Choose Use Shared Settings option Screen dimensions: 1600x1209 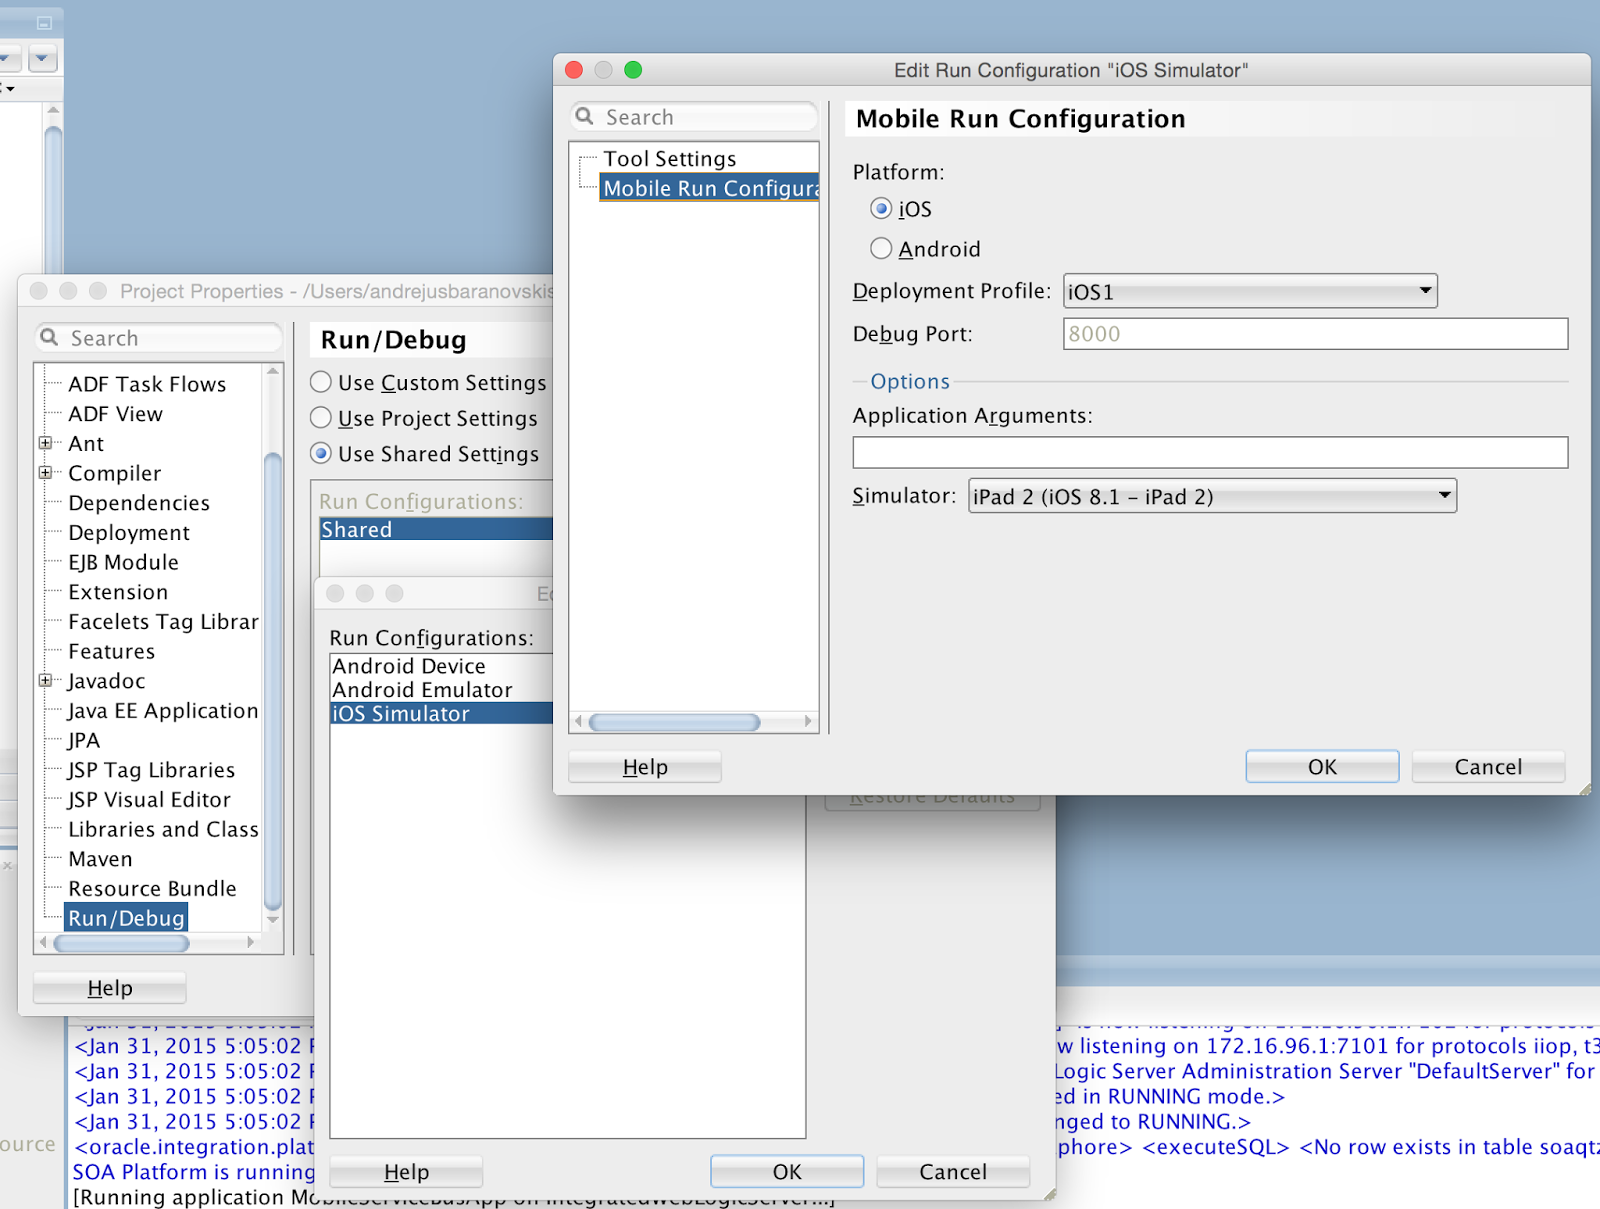point(321,454)
